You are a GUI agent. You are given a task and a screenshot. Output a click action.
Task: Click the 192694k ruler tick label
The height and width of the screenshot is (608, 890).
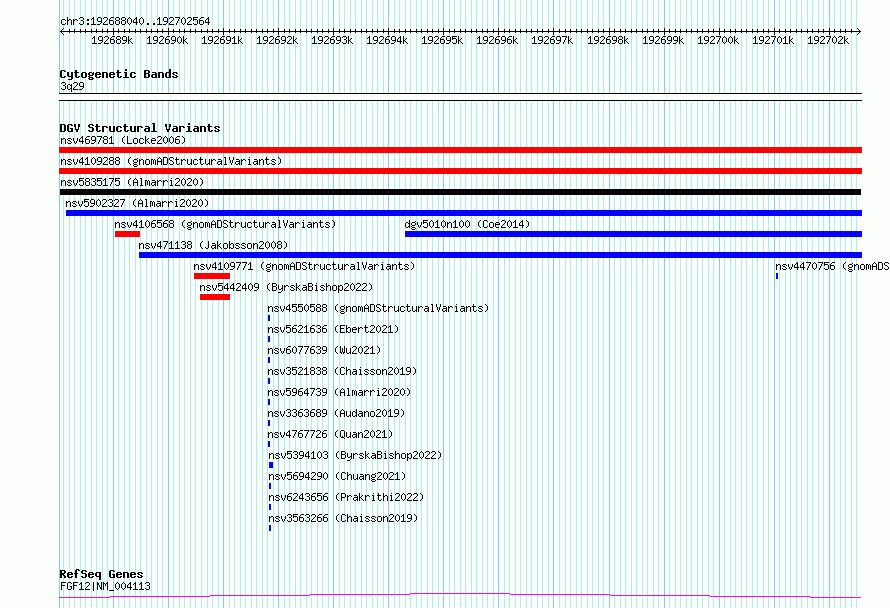click(387, 40)
